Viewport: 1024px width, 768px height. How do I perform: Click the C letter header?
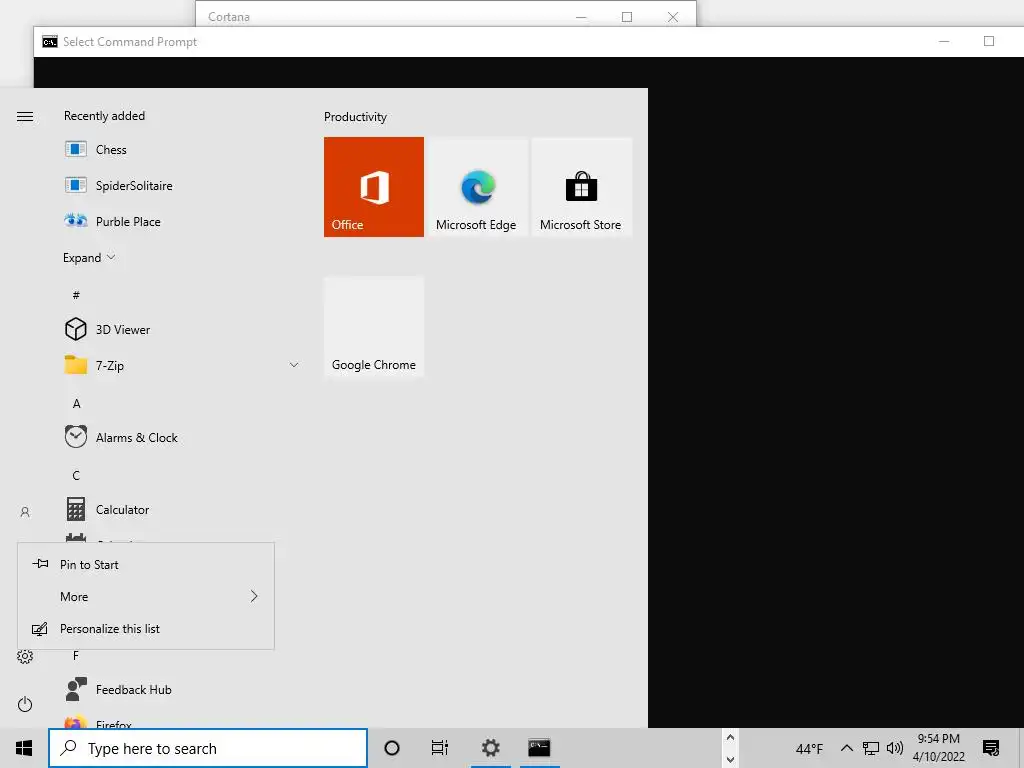coord(76,475)
